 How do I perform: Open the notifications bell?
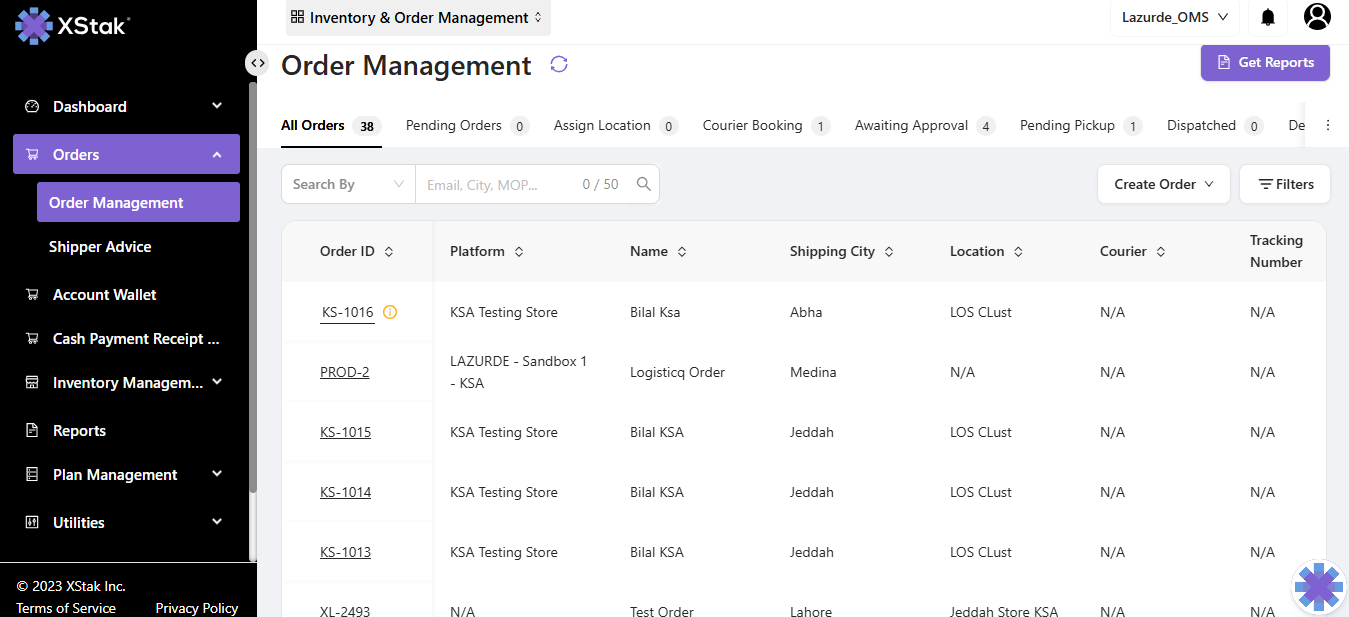tap(1268, 17)
